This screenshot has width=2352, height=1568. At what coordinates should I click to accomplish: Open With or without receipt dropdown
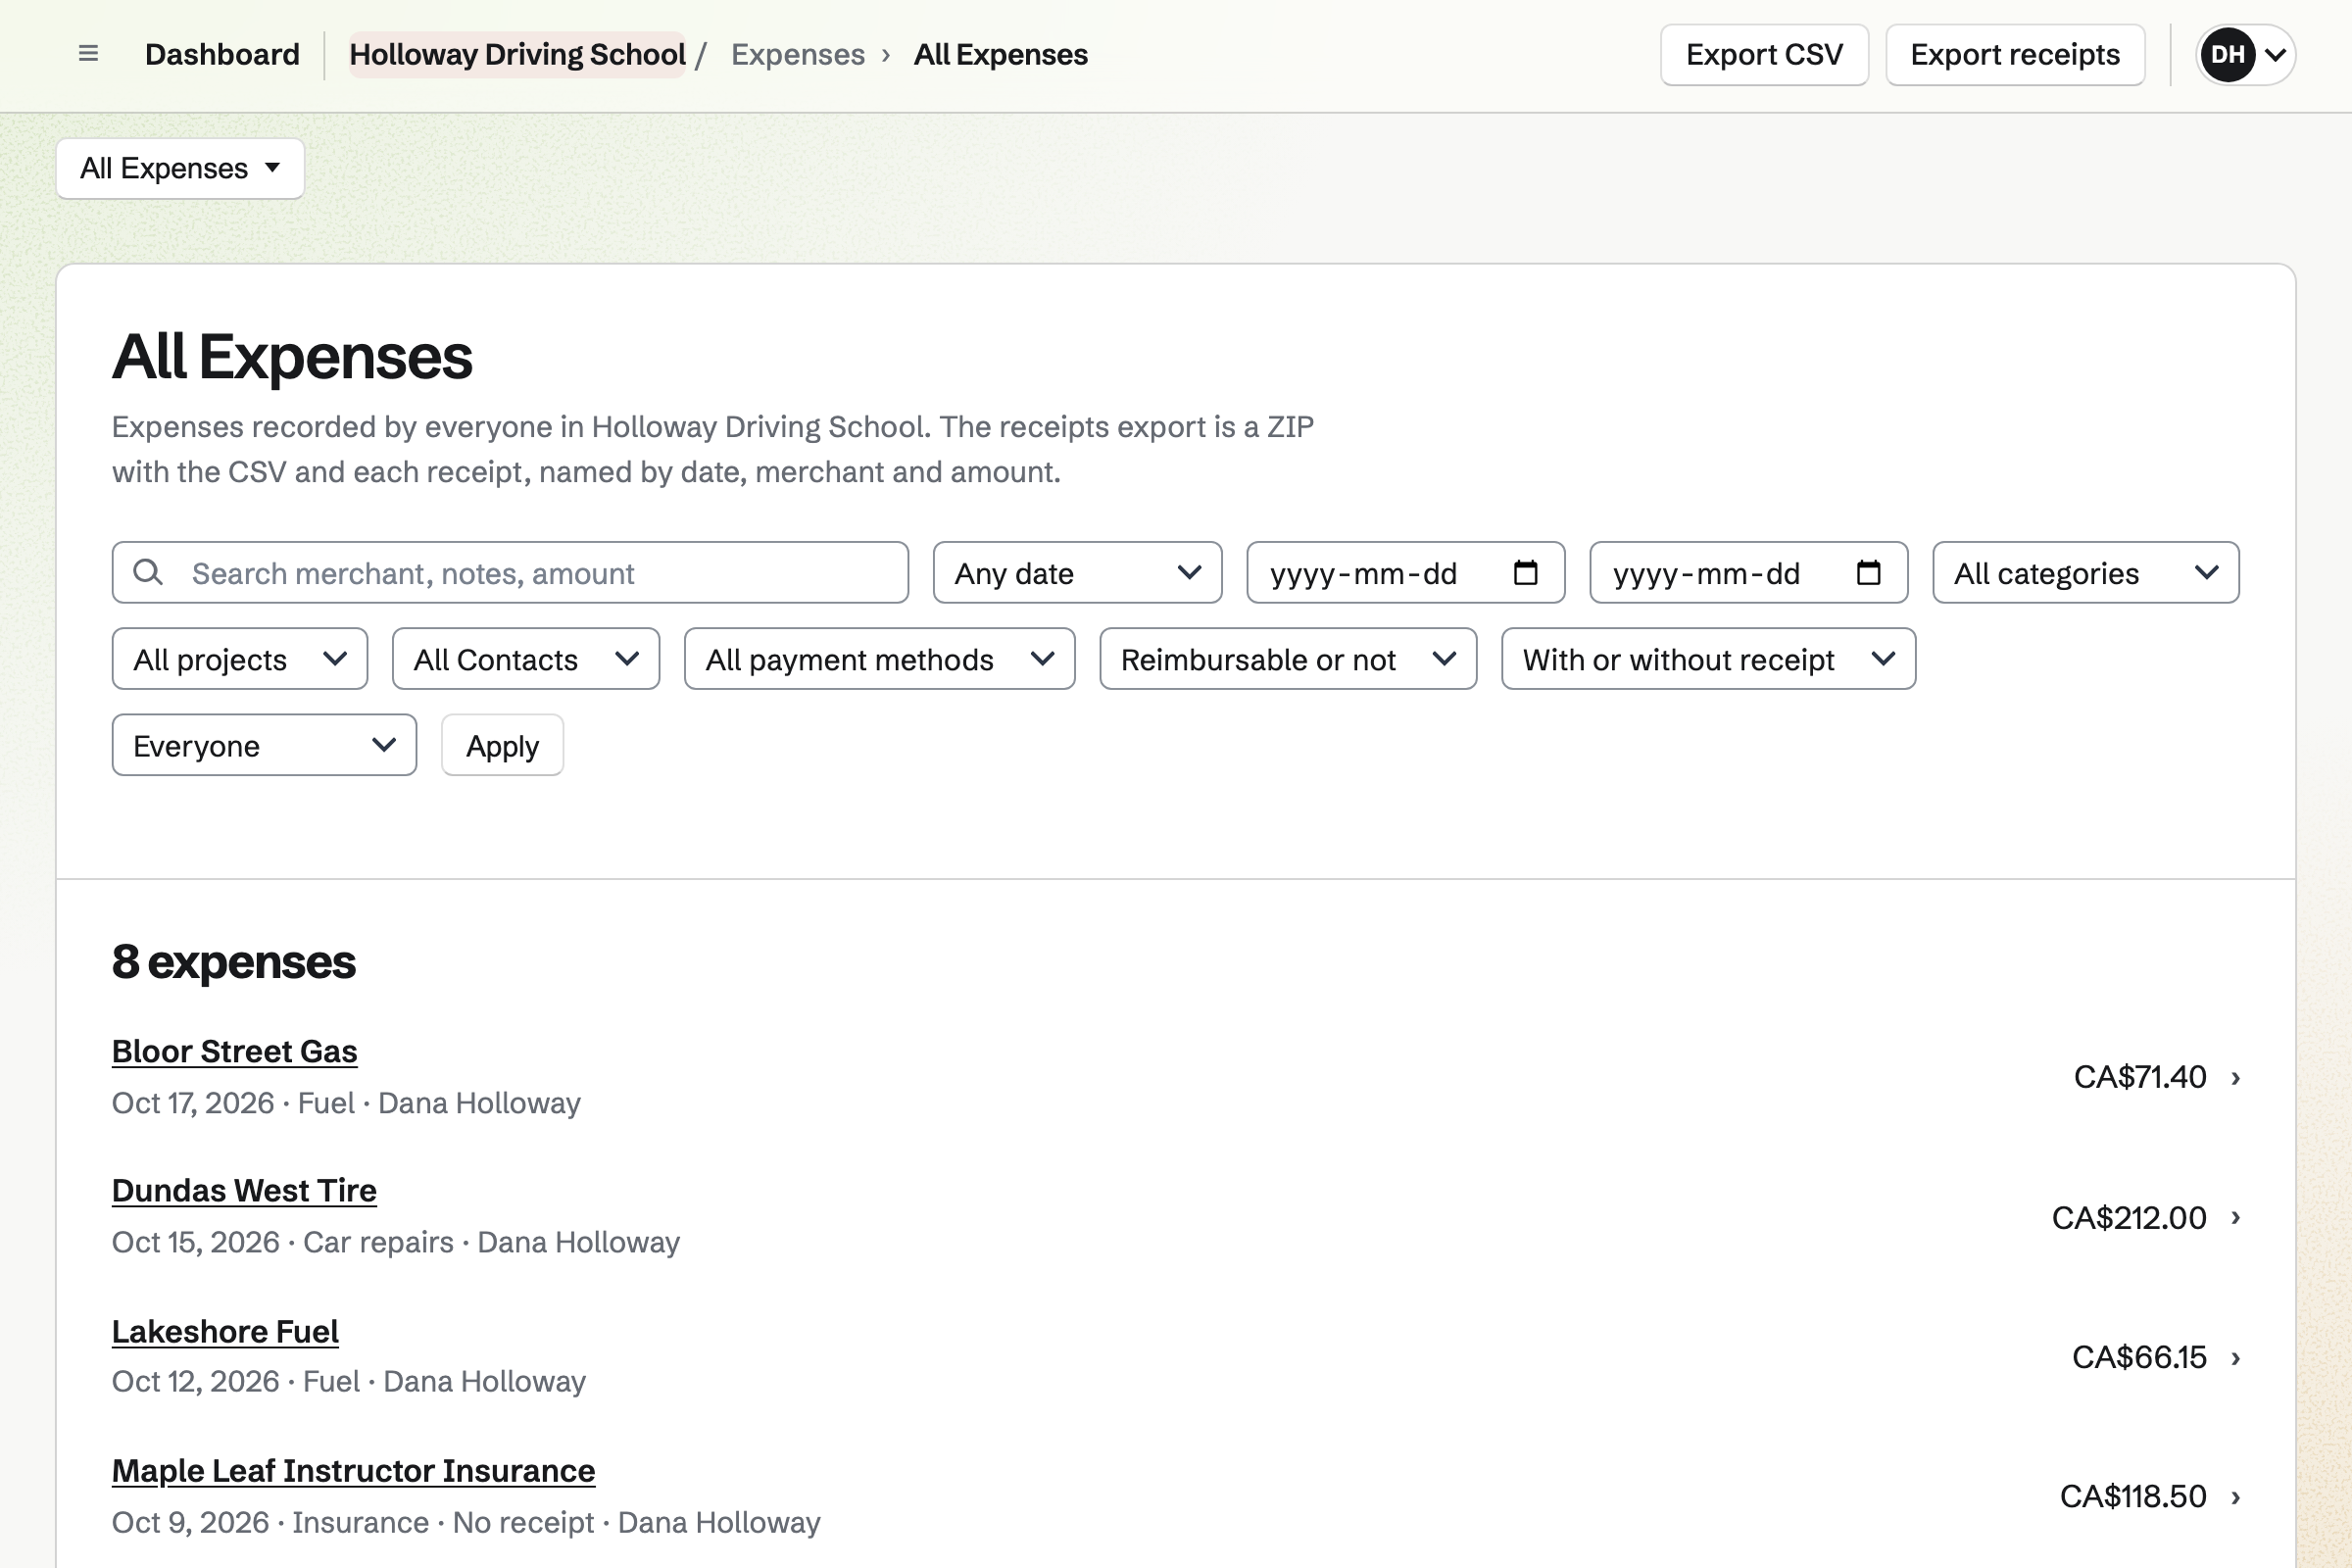coord(1708,659)
